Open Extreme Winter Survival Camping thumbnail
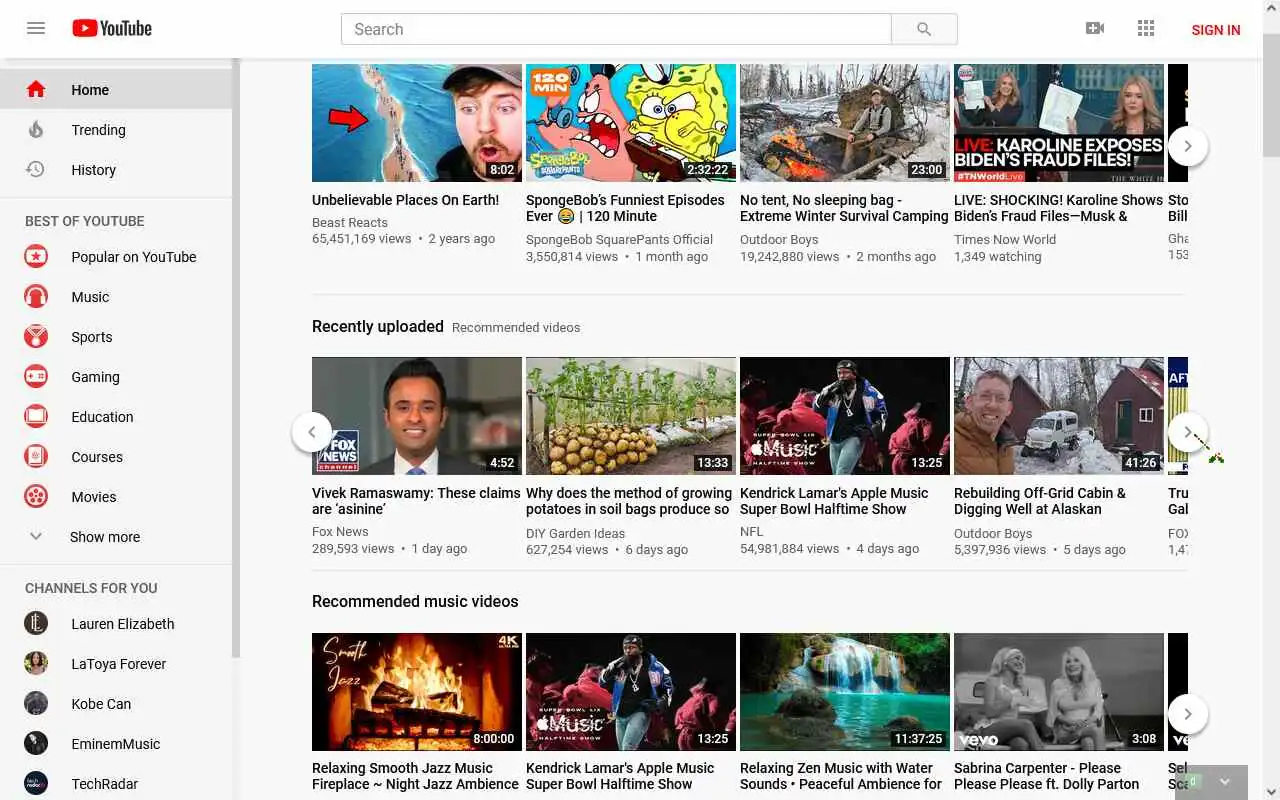The height and width of the screenshot is (800, 1280). [x=845, y=123]
